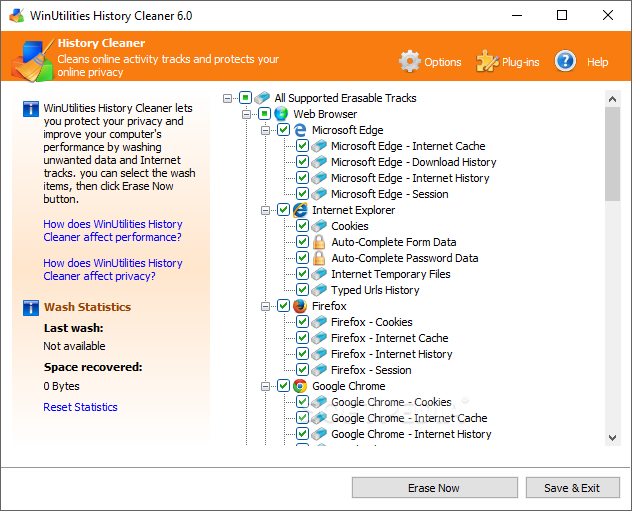Image resolution: width=632 pixels, height=511 pixels.
Task: Click the History Cleaner broom logo icon
Action: [32, 60]
